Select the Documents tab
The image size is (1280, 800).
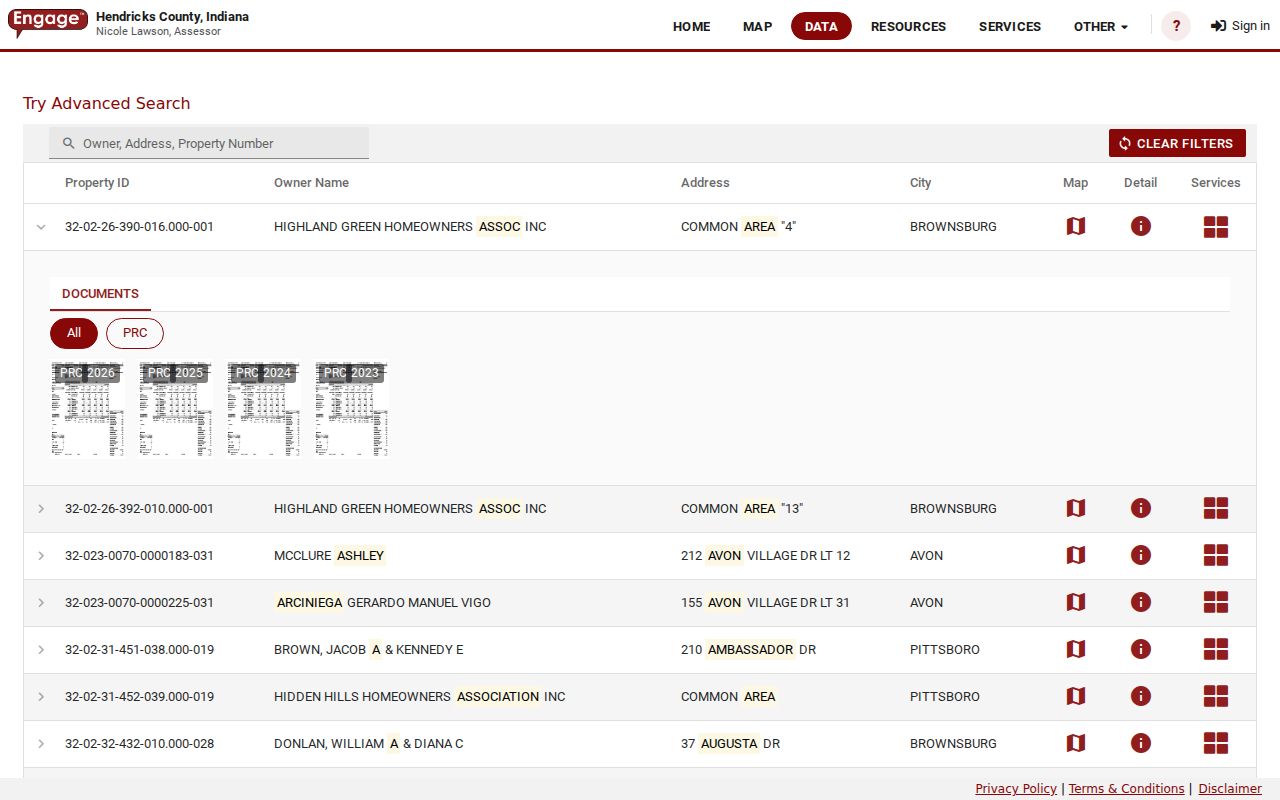(100, 294)
